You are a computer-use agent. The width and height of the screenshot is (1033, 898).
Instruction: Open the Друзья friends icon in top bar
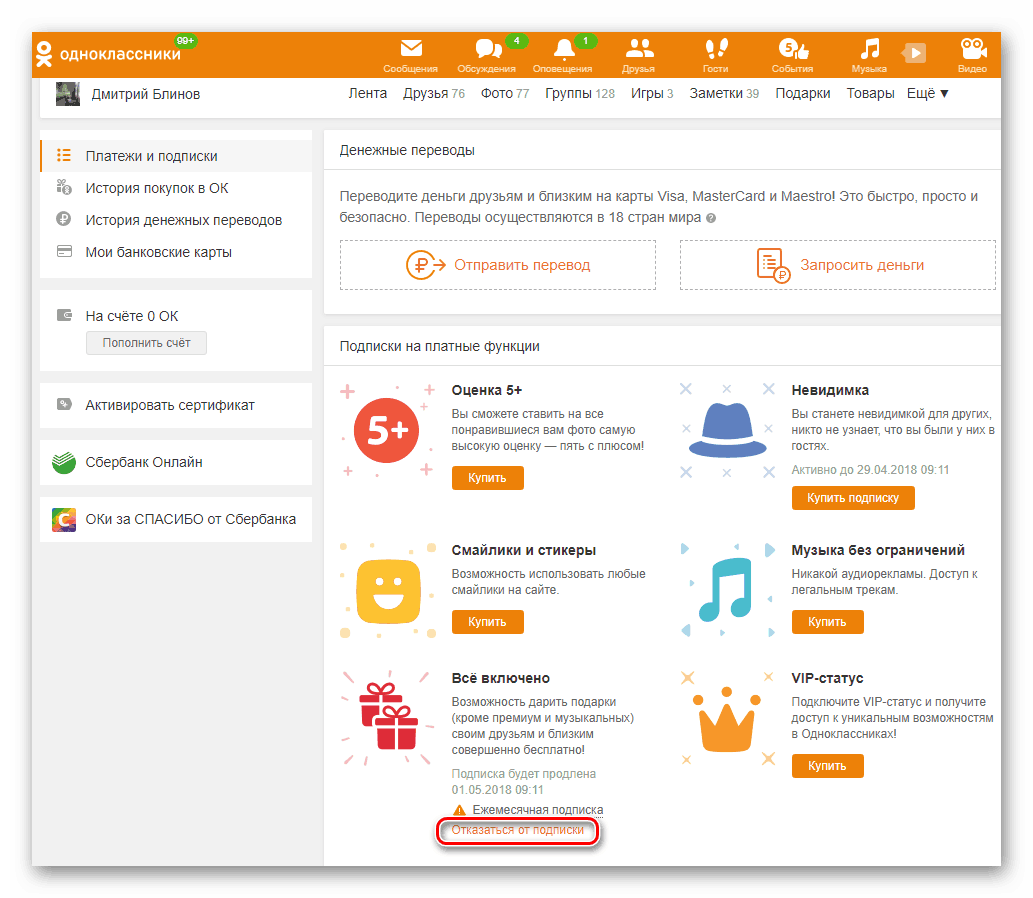639,50
